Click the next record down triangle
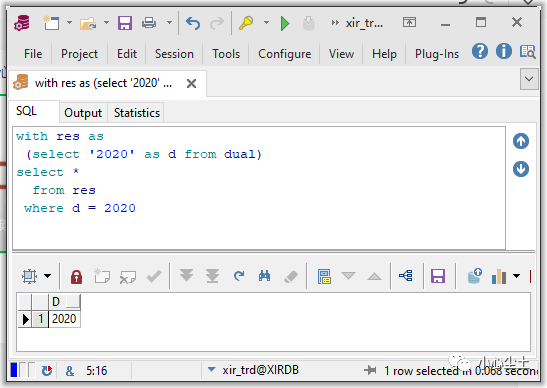This screenshot has width=547, height=388. coord(349,276)
